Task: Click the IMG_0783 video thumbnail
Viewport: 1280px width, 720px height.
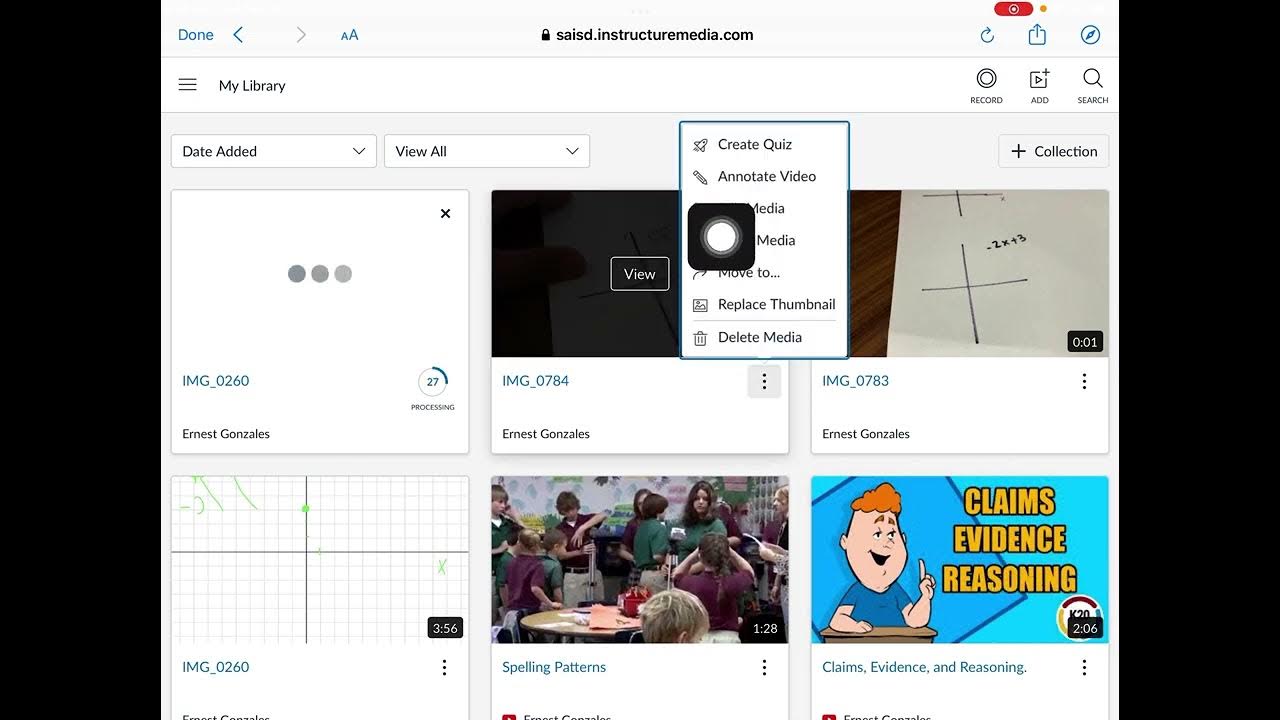Action: pos(980,273)
